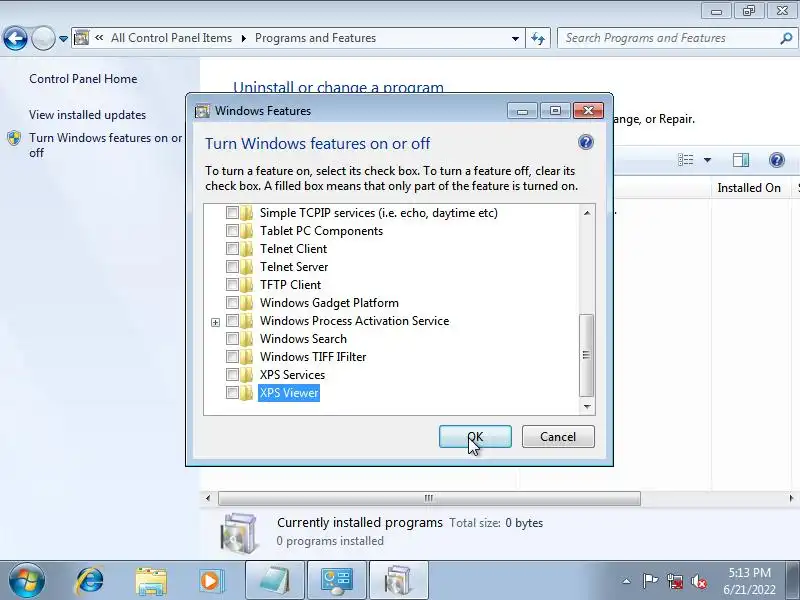
Task: Go back in Control Panel window
Action: [15, 38]
